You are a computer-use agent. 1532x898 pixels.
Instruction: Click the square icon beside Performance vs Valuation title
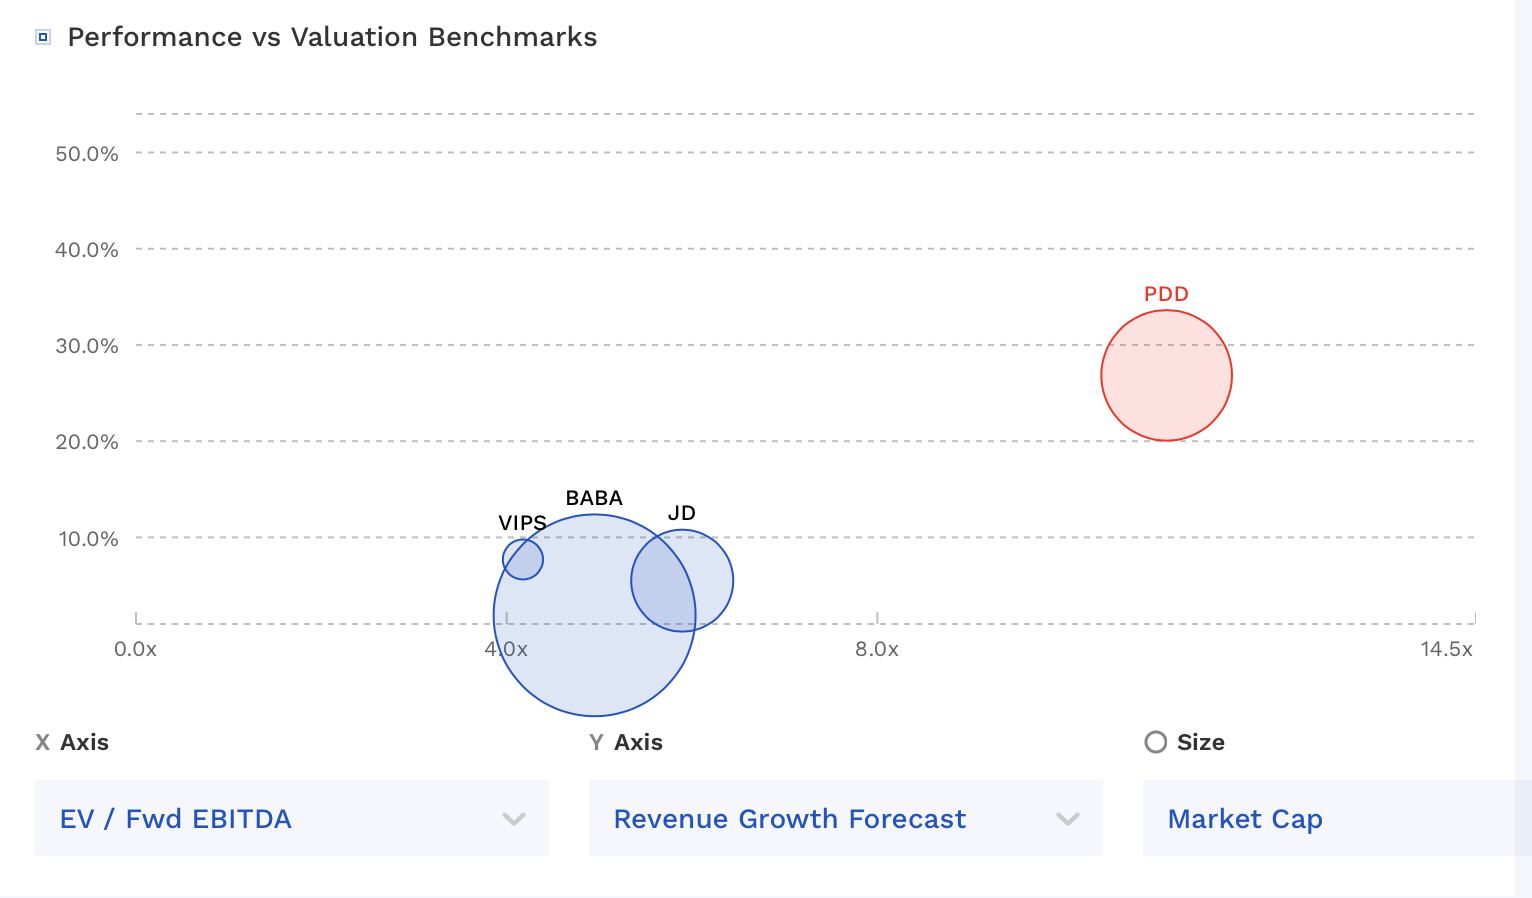(43, 38)
